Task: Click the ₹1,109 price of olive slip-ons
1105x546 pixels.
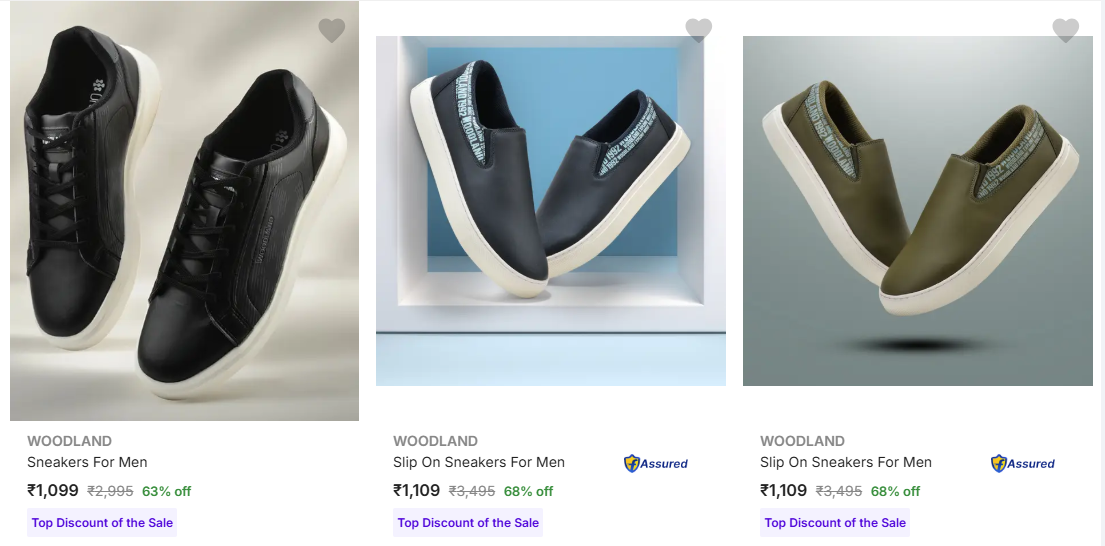Action: [x=784, y=491]
